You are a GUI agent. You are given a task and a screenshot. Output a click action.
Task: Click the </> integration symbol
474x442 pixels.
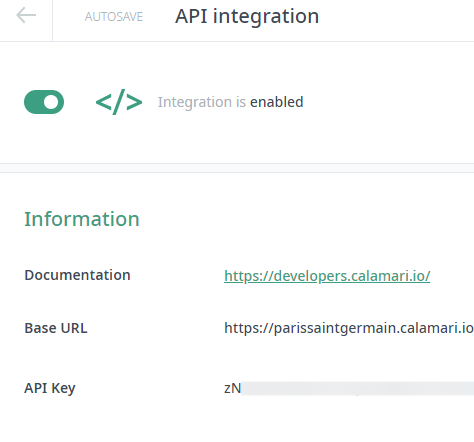point(119,102)
